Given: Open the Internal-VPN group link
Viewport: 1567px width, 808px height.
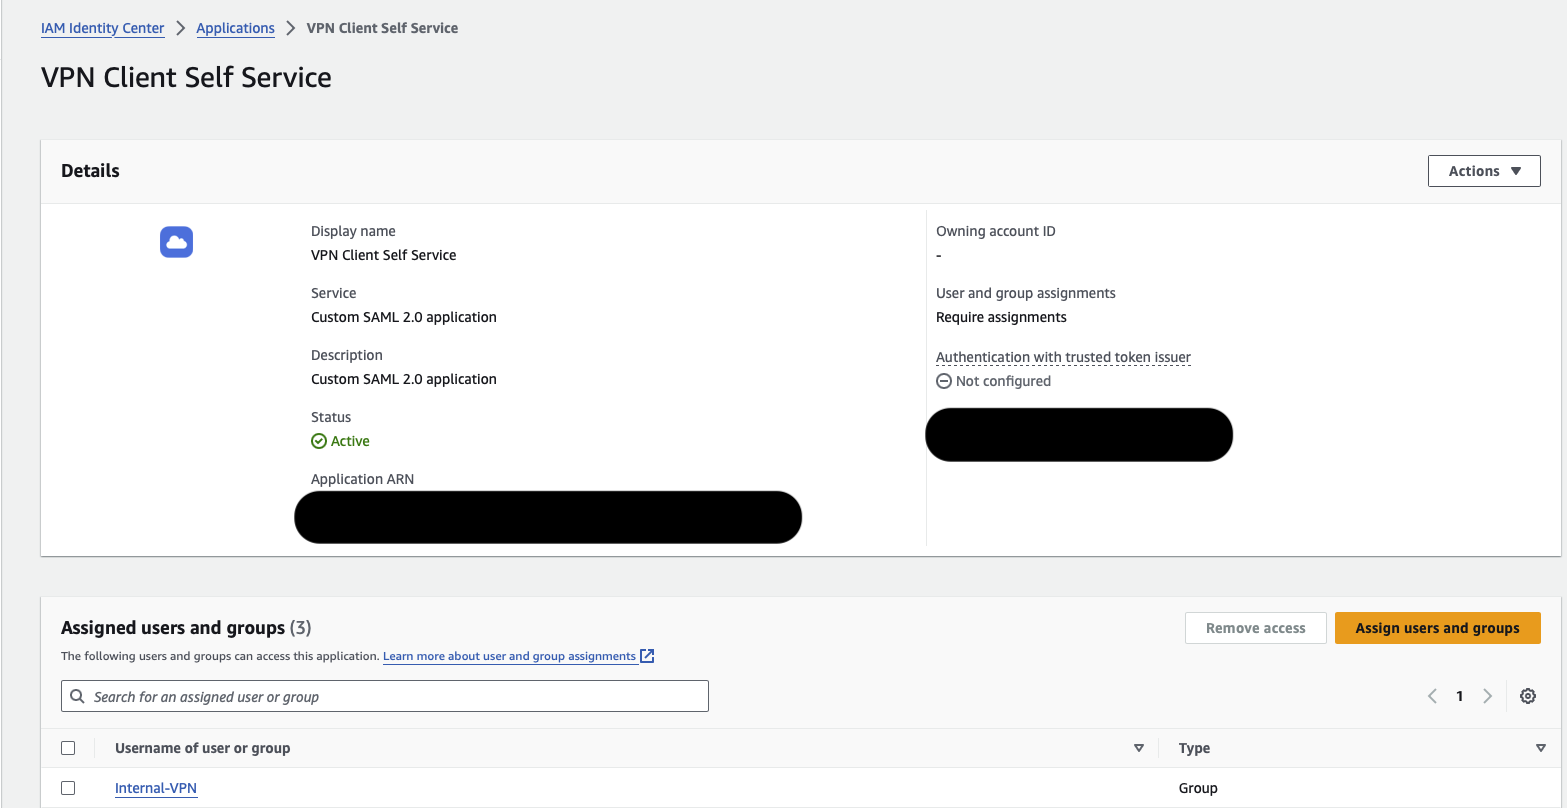Looking at the screenshot, I should [156, 788].
